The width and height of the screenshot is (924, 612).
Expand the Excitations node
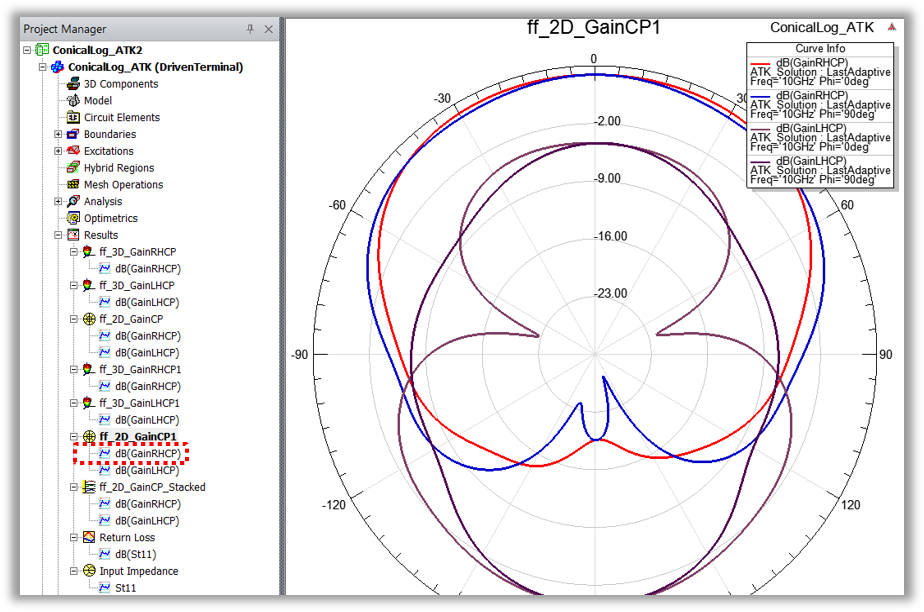[x=58, y=151]
